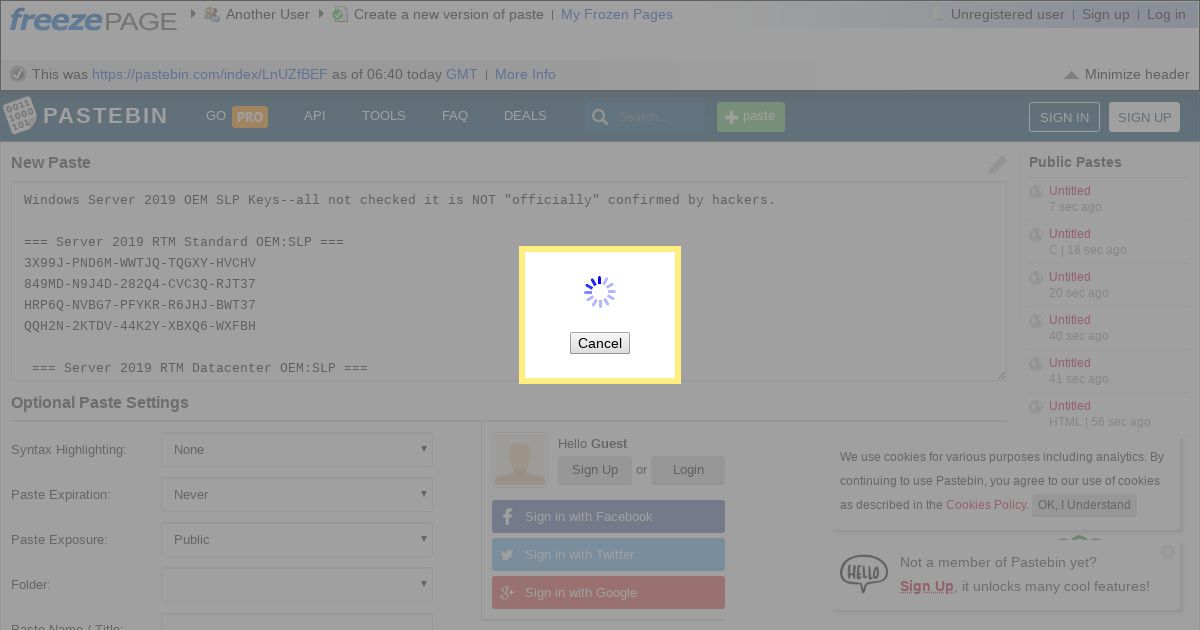
Task: Open the pastebin.com source URL link
Action: click(209, 74)
